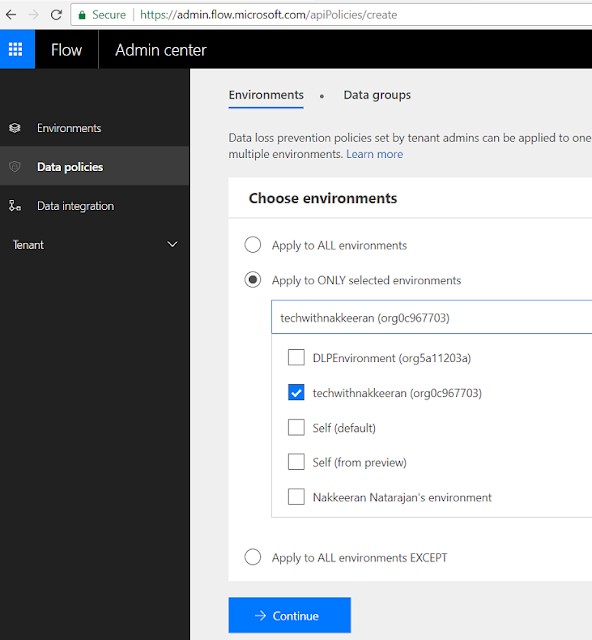Click the Data integration icon in sidebar
The height and width of the screenshot is (640, 592).
(15, 206)
